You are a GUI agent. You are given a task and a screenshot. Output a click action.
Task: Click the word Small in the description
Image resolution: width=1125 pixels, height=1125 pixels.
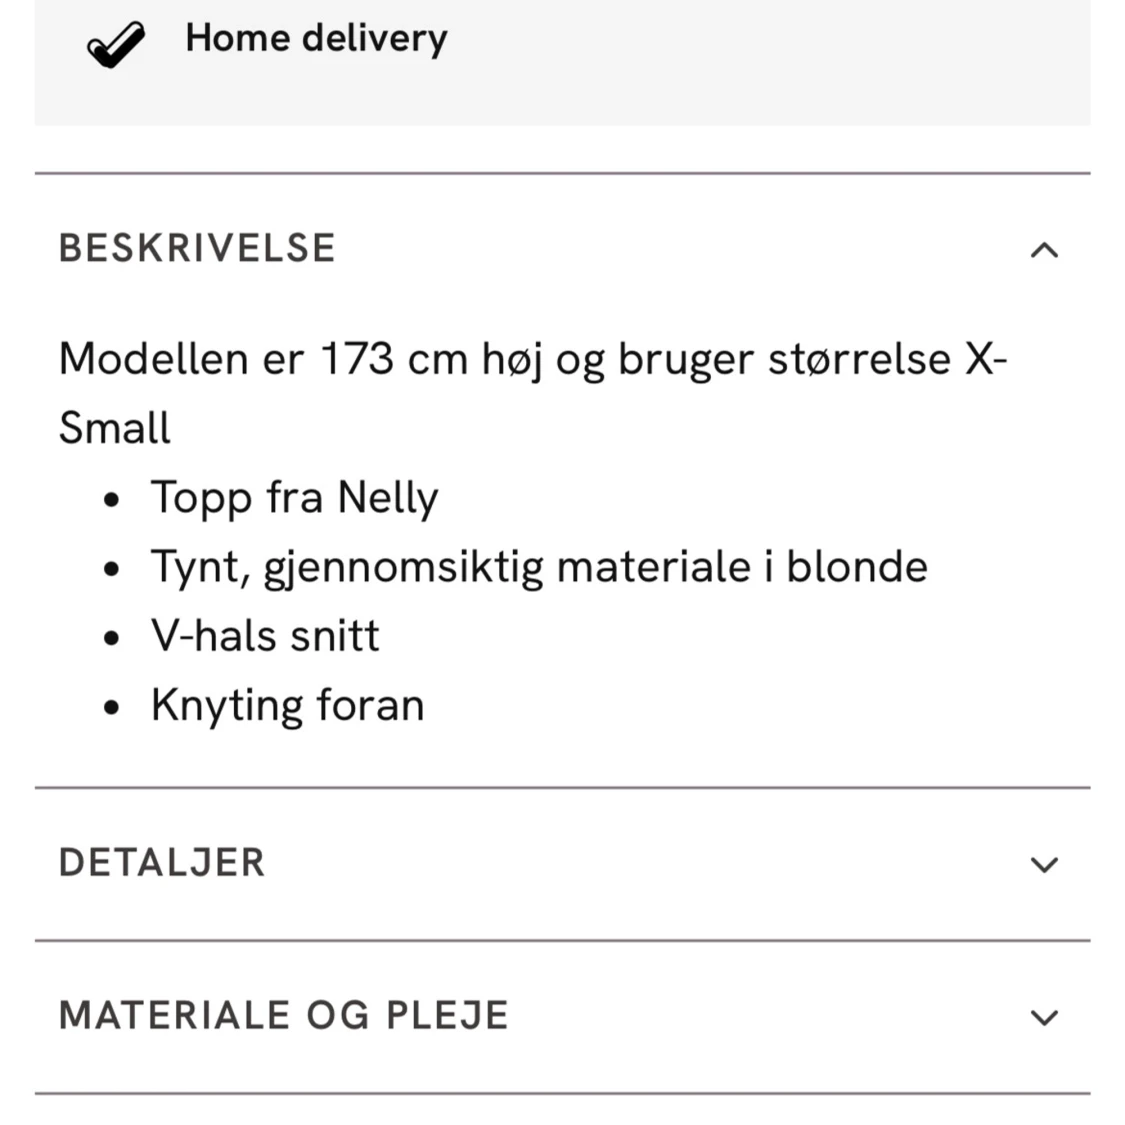click(115, 428)
